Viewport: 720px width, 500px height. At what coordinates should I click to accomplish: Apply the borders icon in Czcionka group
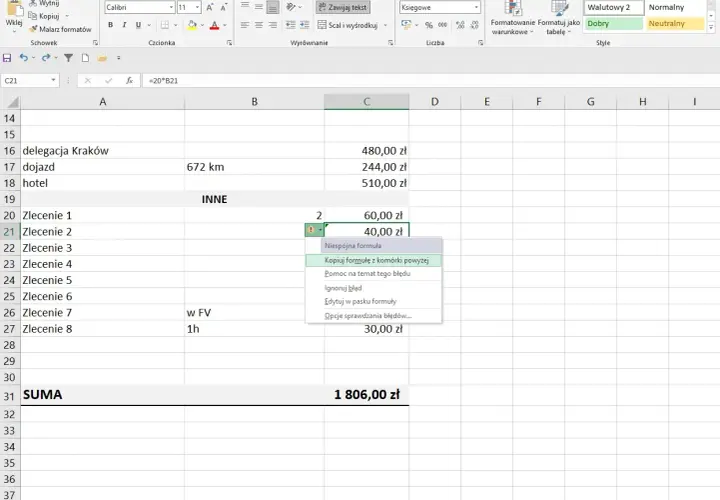click(x=165, y=25)
